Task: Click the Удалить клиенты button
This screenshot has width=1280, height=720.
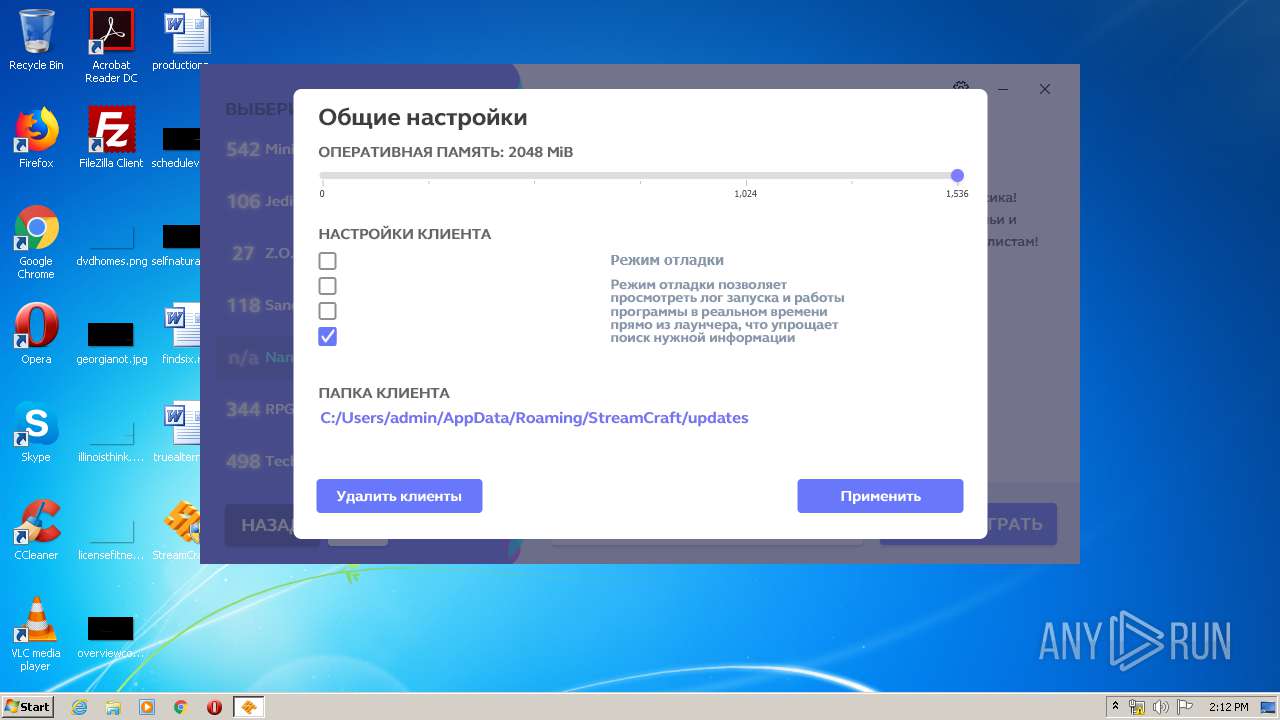Action: pos(399,496)
